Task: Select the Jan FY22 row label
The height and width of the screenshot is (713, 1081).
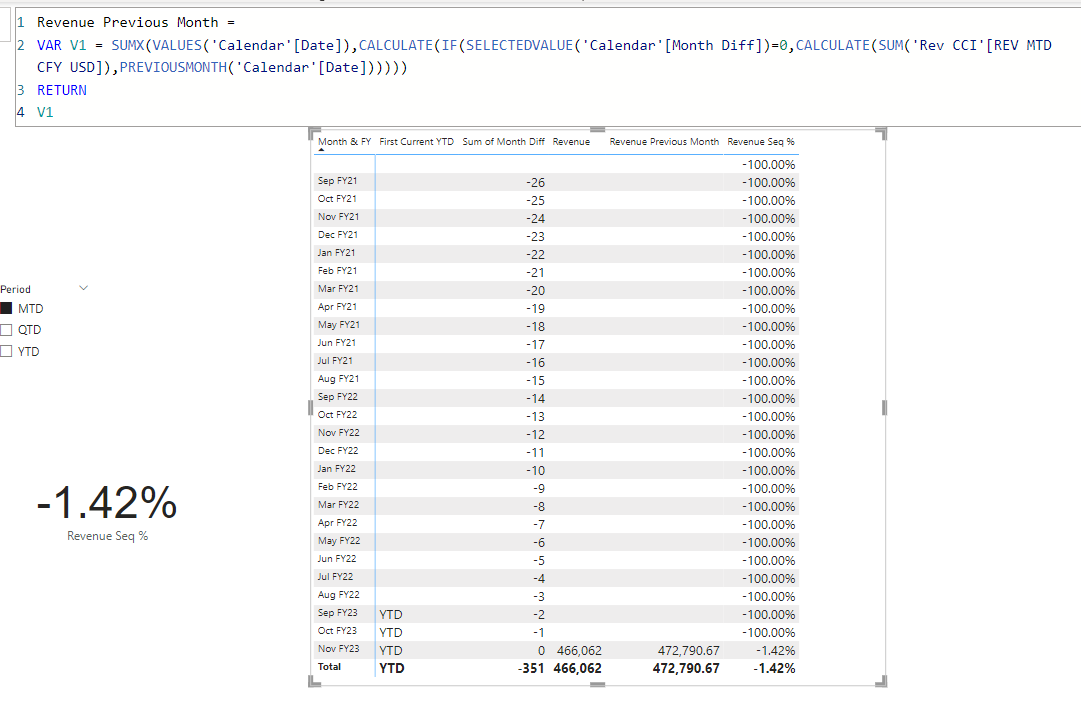Action: [336, 468]
